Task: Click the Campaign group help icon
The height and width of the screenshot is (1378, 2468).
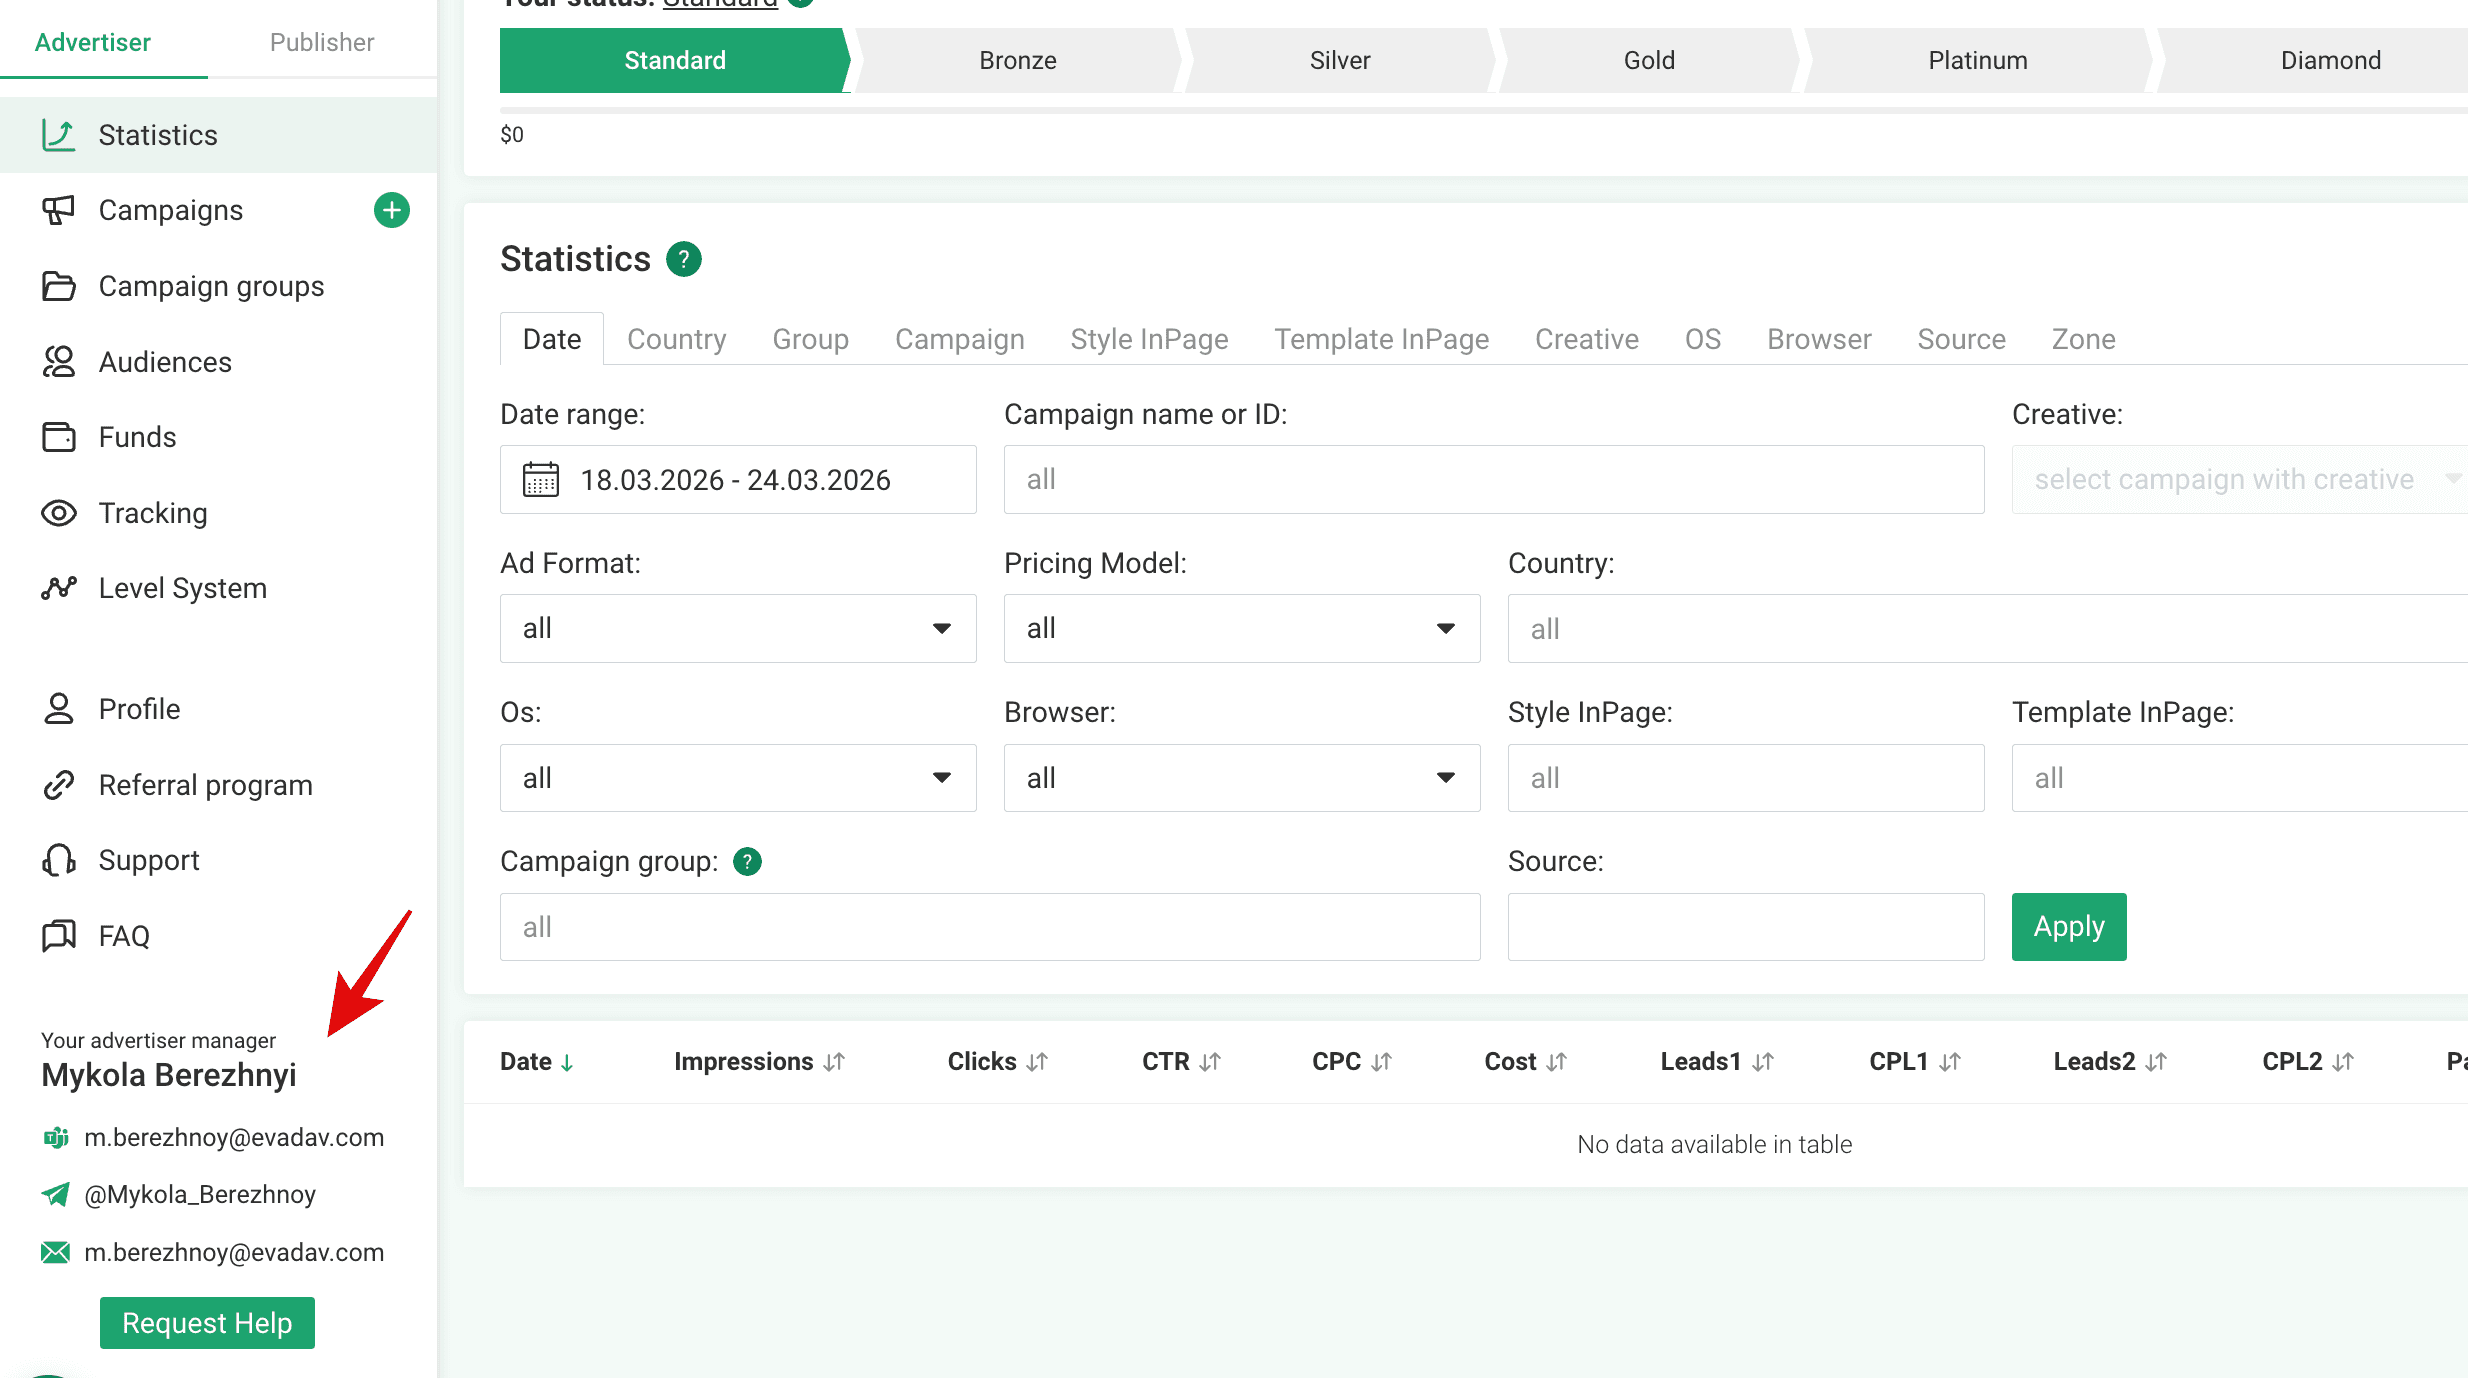Action: click(x=747, y=861)
